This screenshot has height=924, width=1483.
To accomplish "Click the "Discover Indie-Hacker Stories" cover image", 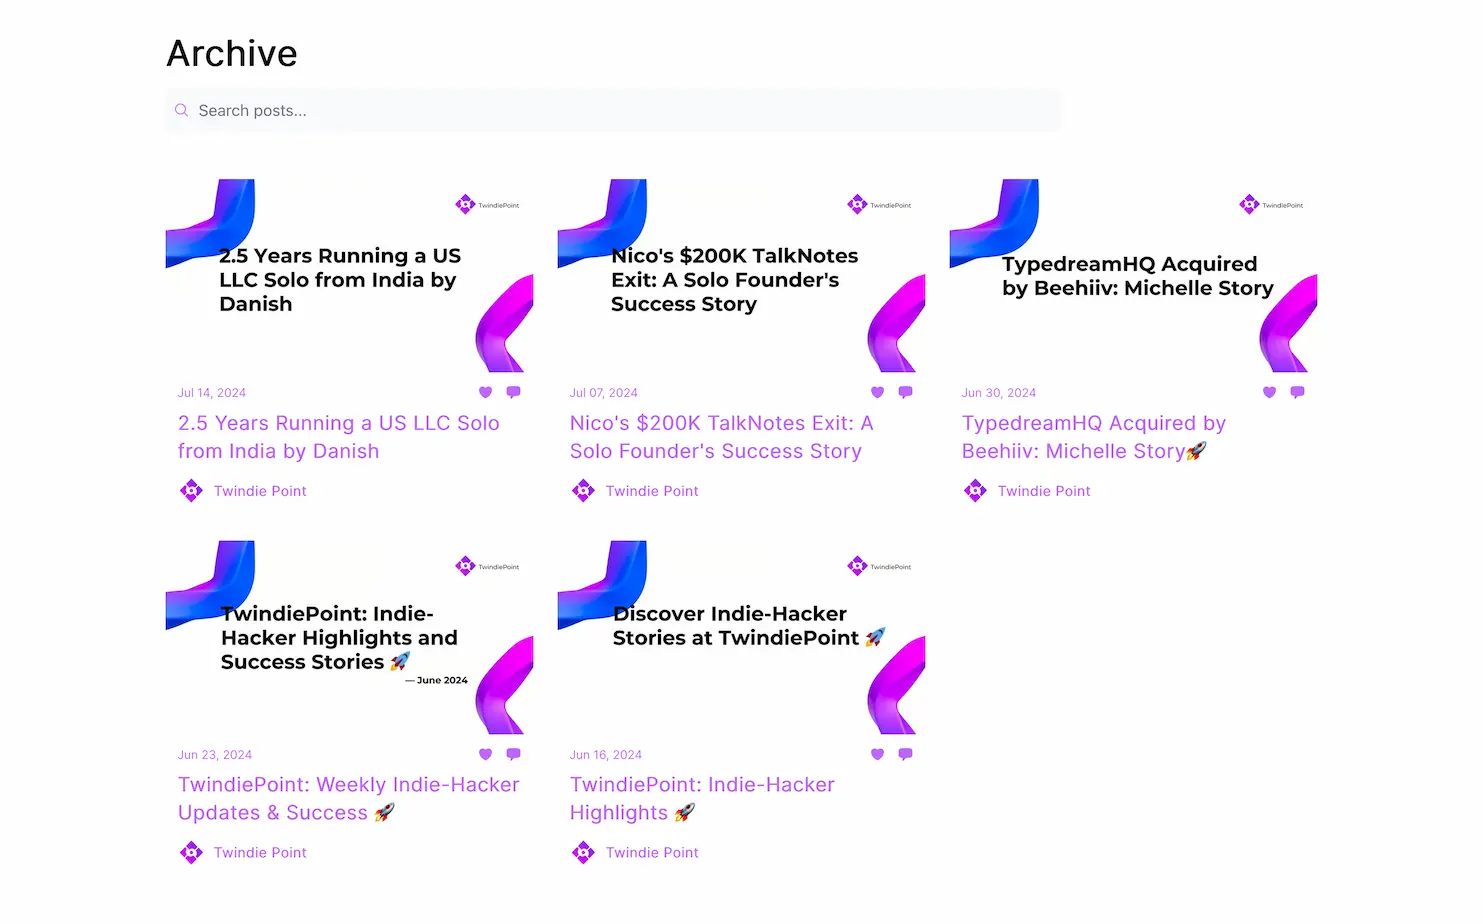I will (x=741, y=640).
